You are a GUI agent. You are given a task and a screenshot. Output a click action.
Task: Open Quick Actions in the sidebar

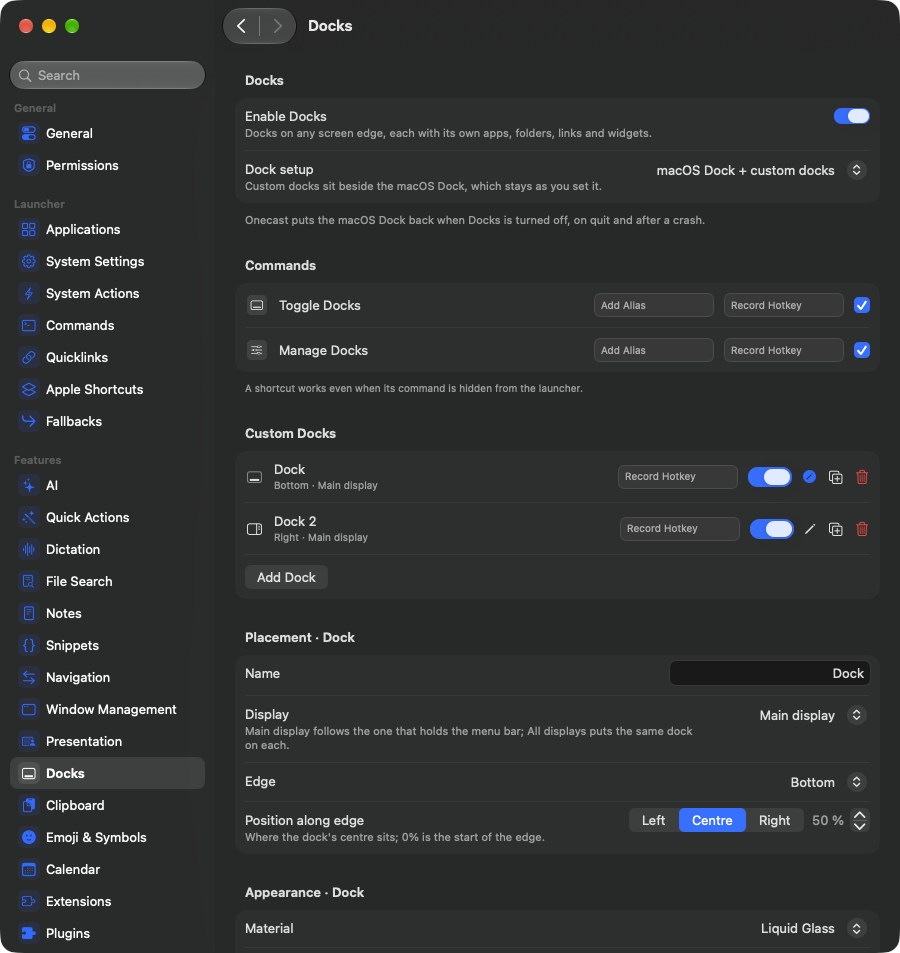[x=108, y=517]
